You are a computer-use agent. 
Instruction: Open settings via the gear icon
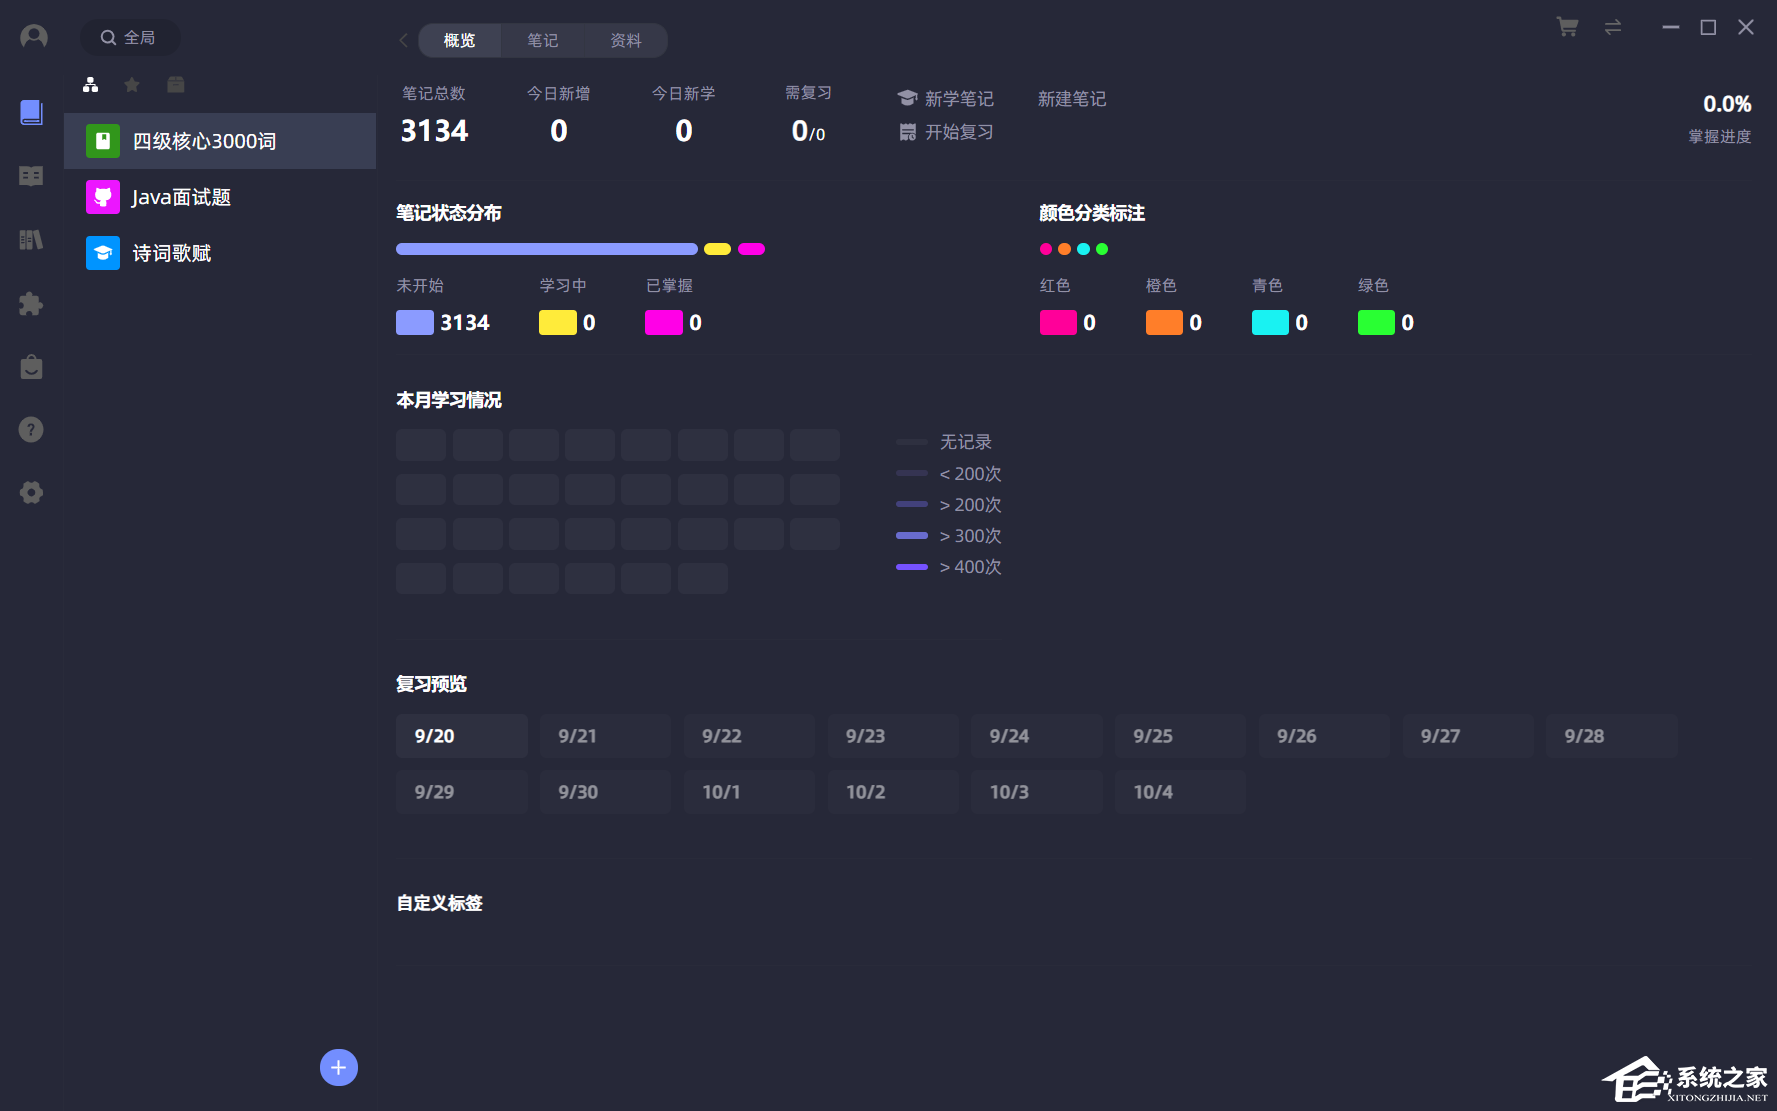pos(30,492)
